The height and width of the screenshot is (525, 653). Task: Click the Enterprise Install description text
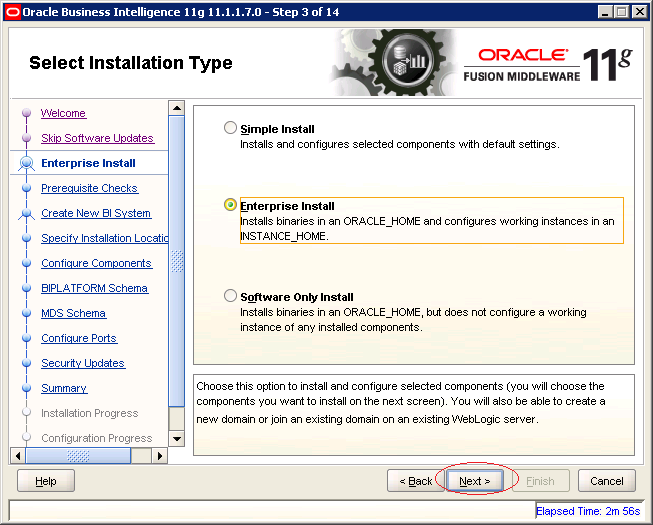(x=427, y=229)
